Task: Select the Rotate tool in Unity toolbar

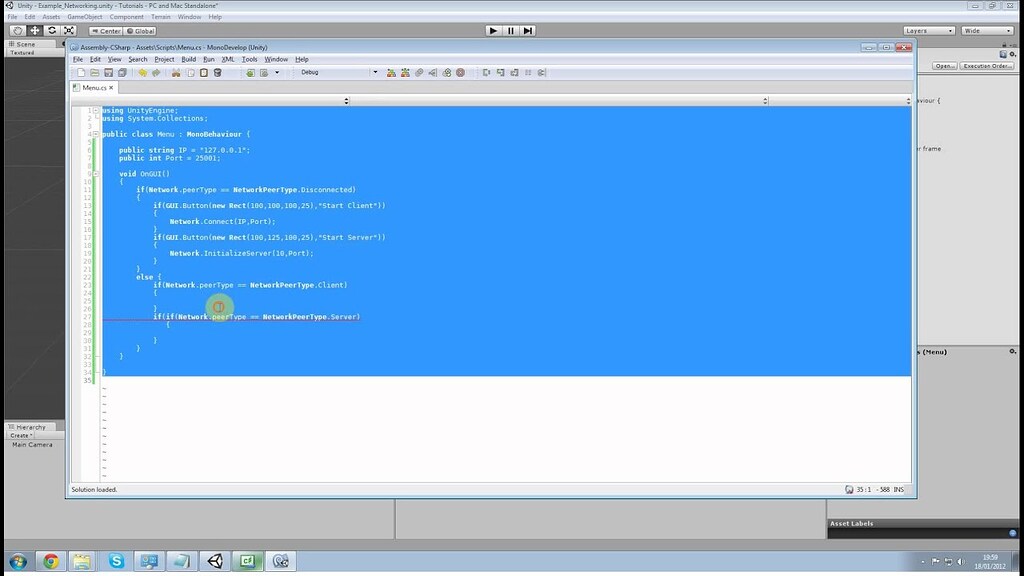Action: click(x=52, y=30)
